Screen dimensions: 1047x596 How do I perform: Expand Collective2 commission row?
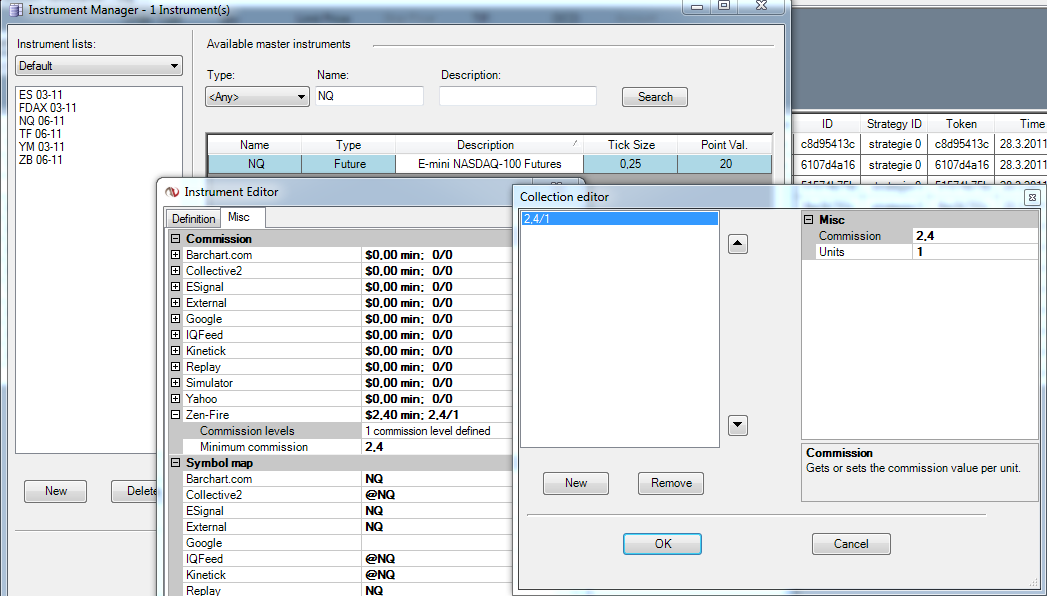[x=175, y=271]
